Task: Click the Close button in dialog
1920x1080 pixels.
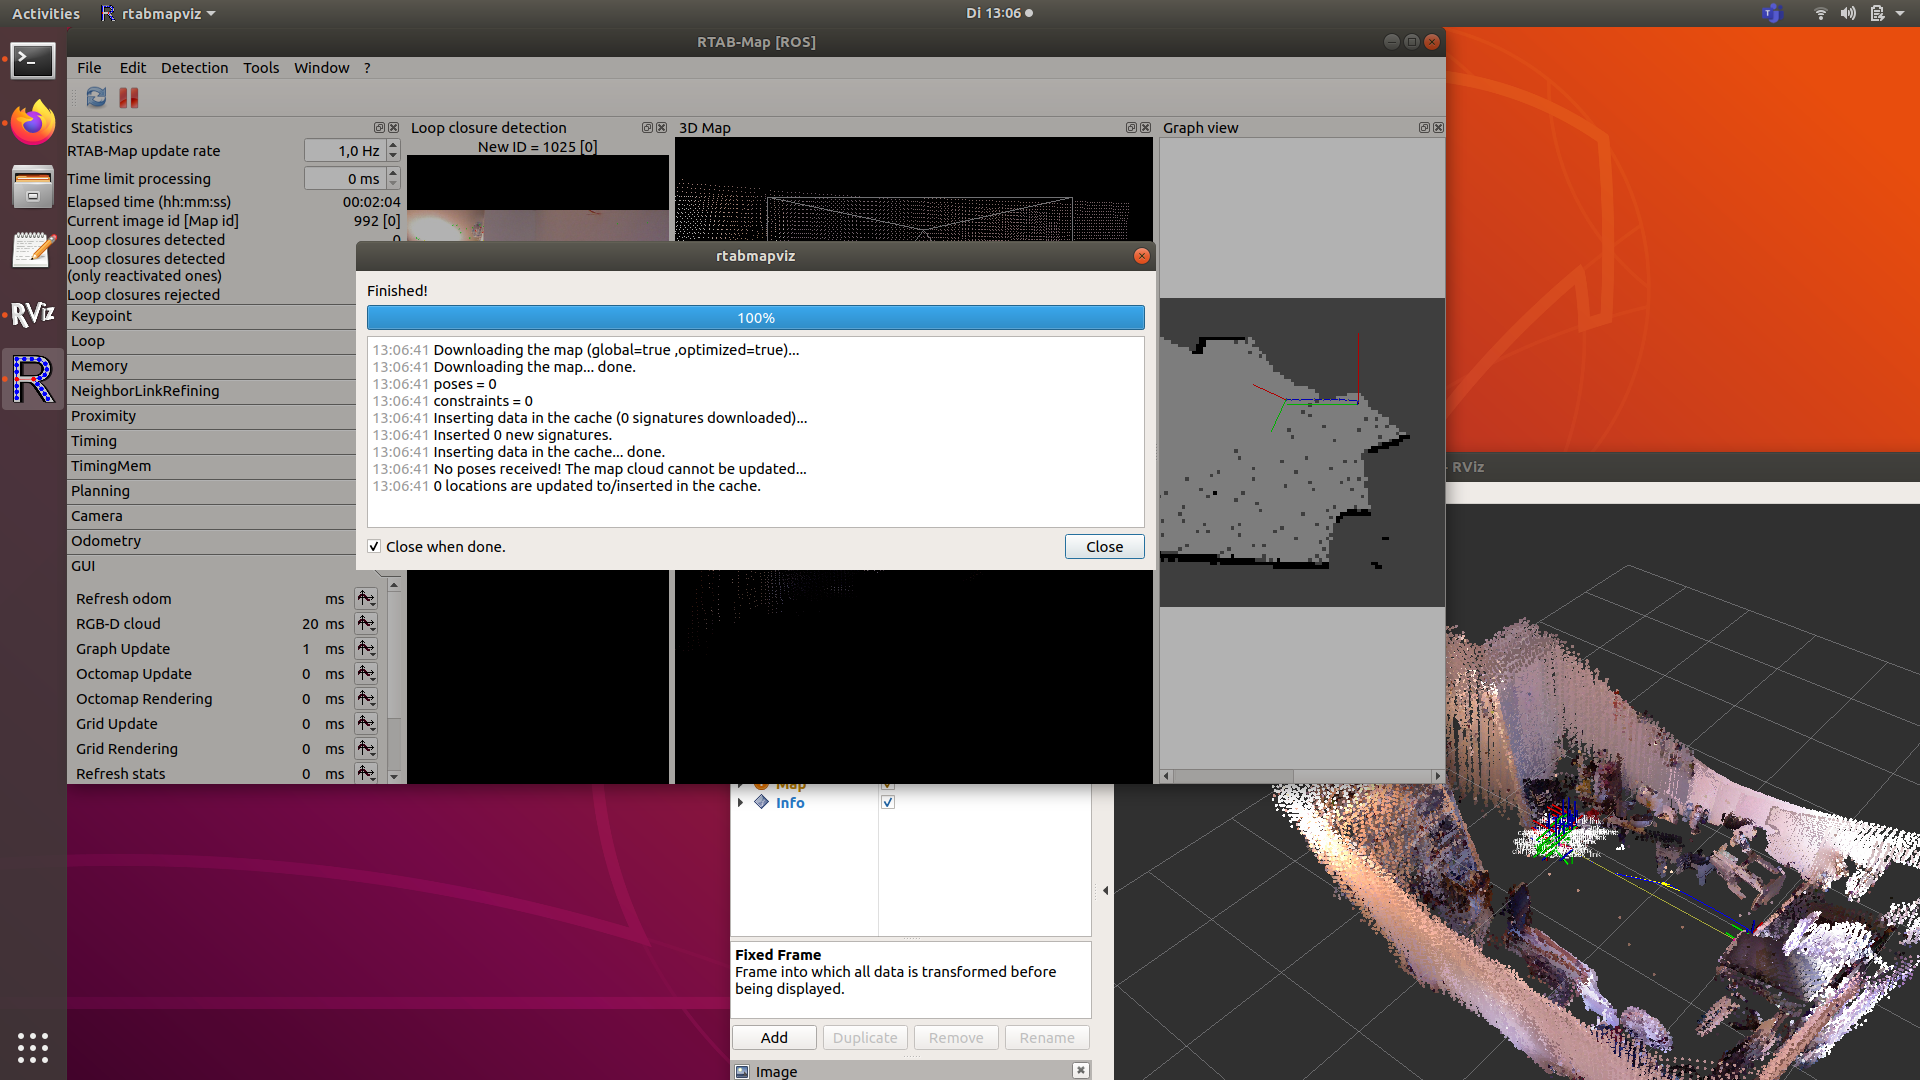Action: click(1104, 547)
